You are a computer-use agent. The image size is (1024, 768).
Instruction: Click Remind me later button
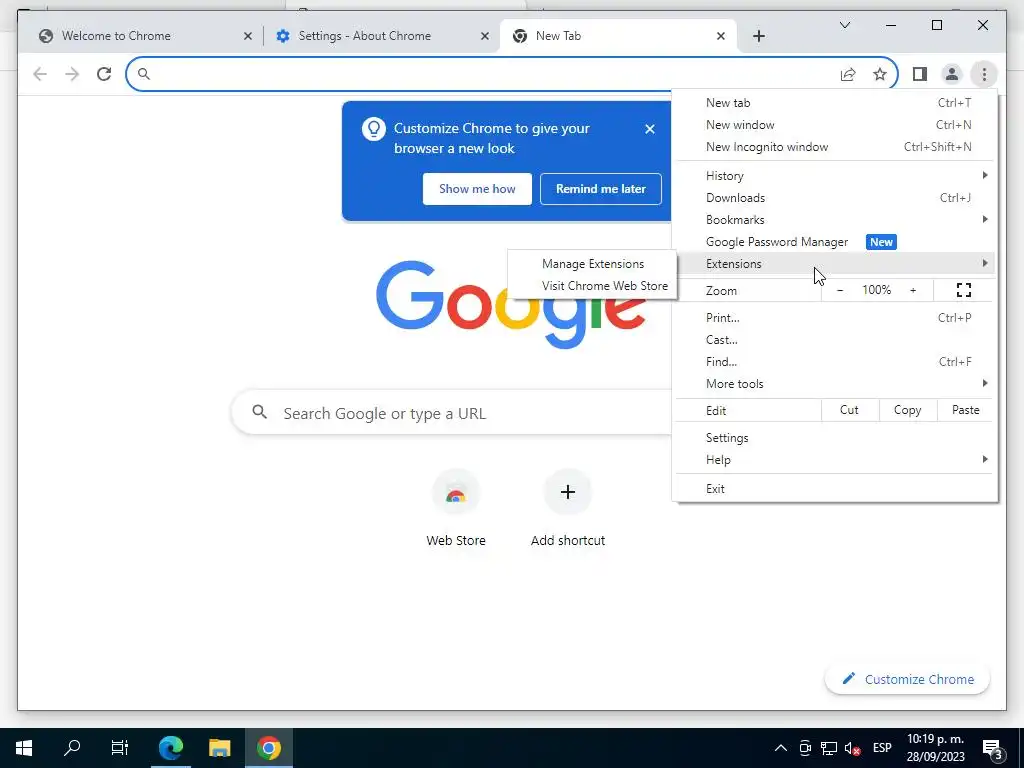pyautogui.click(x=601, y=189)
